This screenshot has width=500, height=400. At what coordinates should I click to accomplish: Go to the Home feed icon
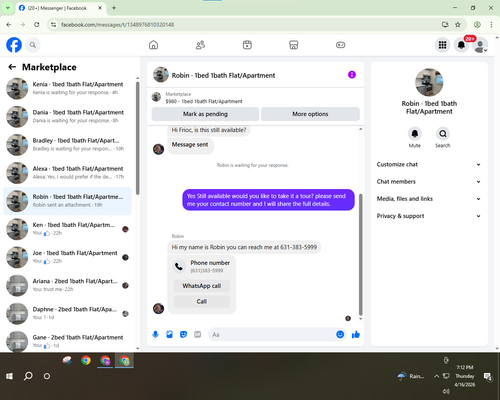coord(153,45)
